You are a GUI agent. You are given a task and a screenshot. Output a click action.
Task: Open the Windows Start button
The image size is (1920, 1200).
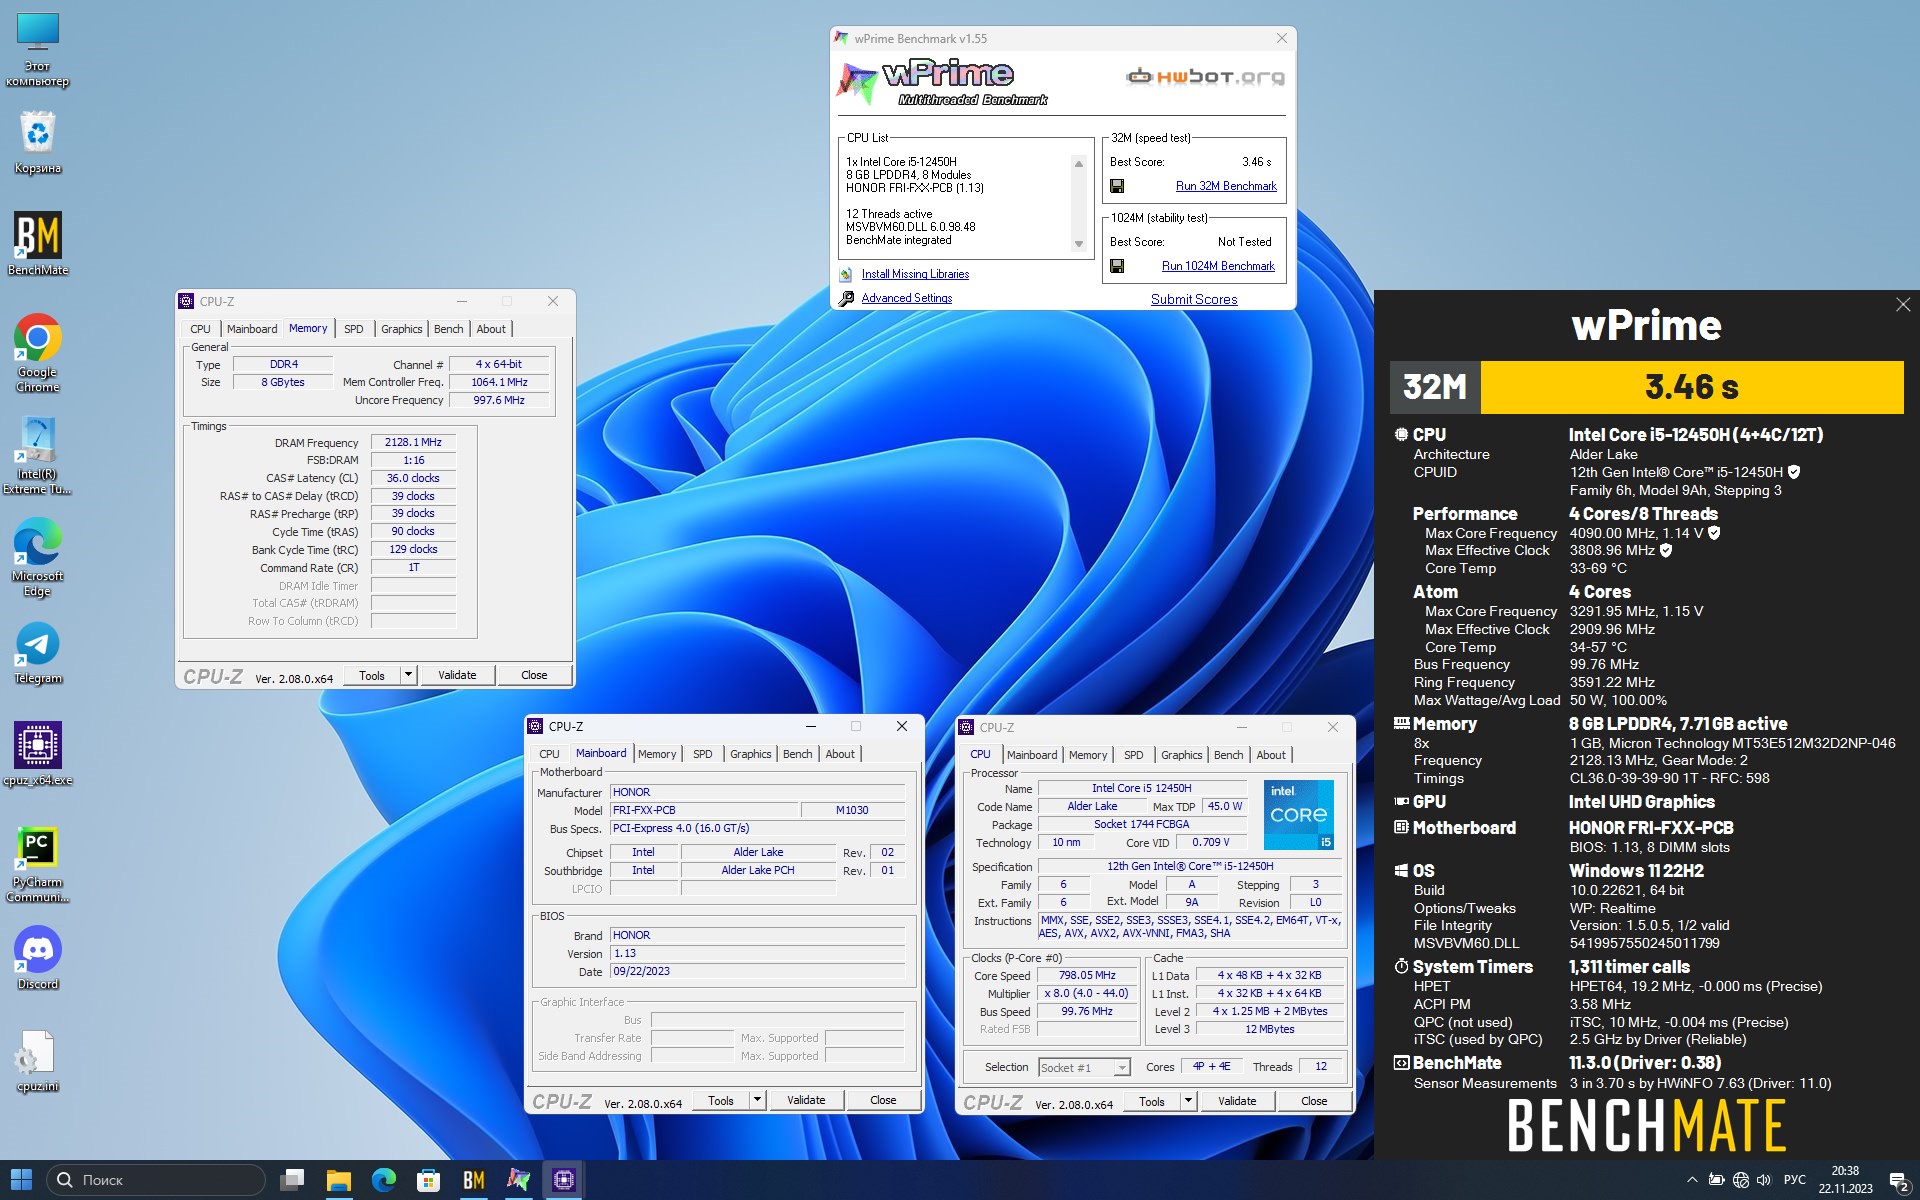22,1180
